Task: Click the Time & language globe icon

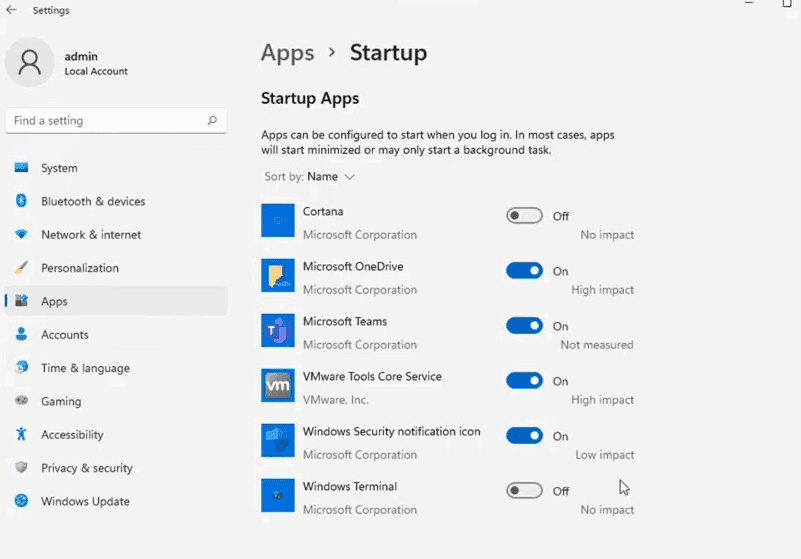Action: [21, 367]
